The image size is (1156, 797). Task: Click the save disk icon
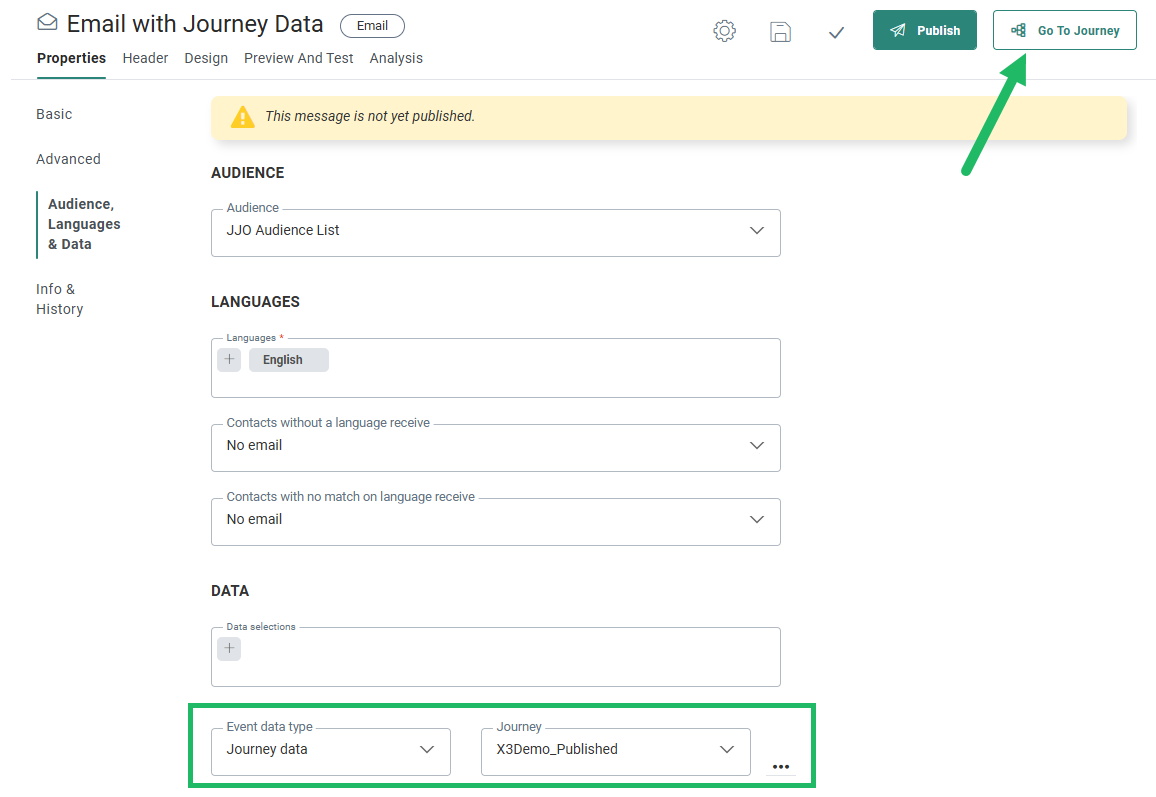[780, 31]
